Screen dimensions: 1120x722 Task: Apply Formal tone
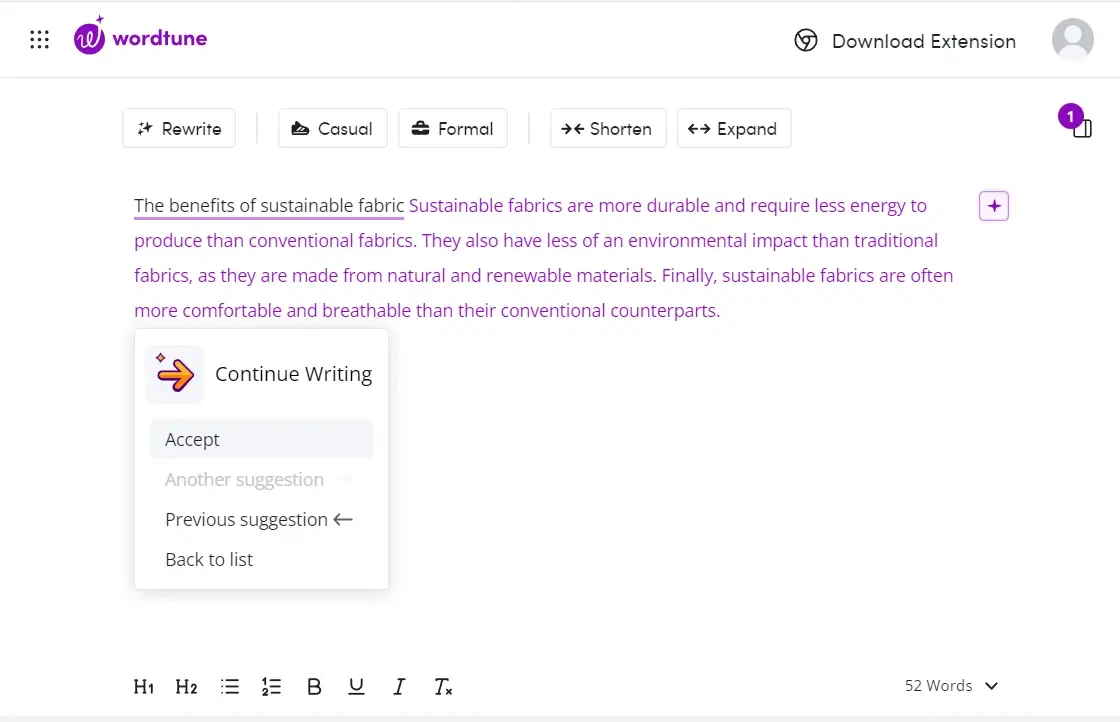453,129
